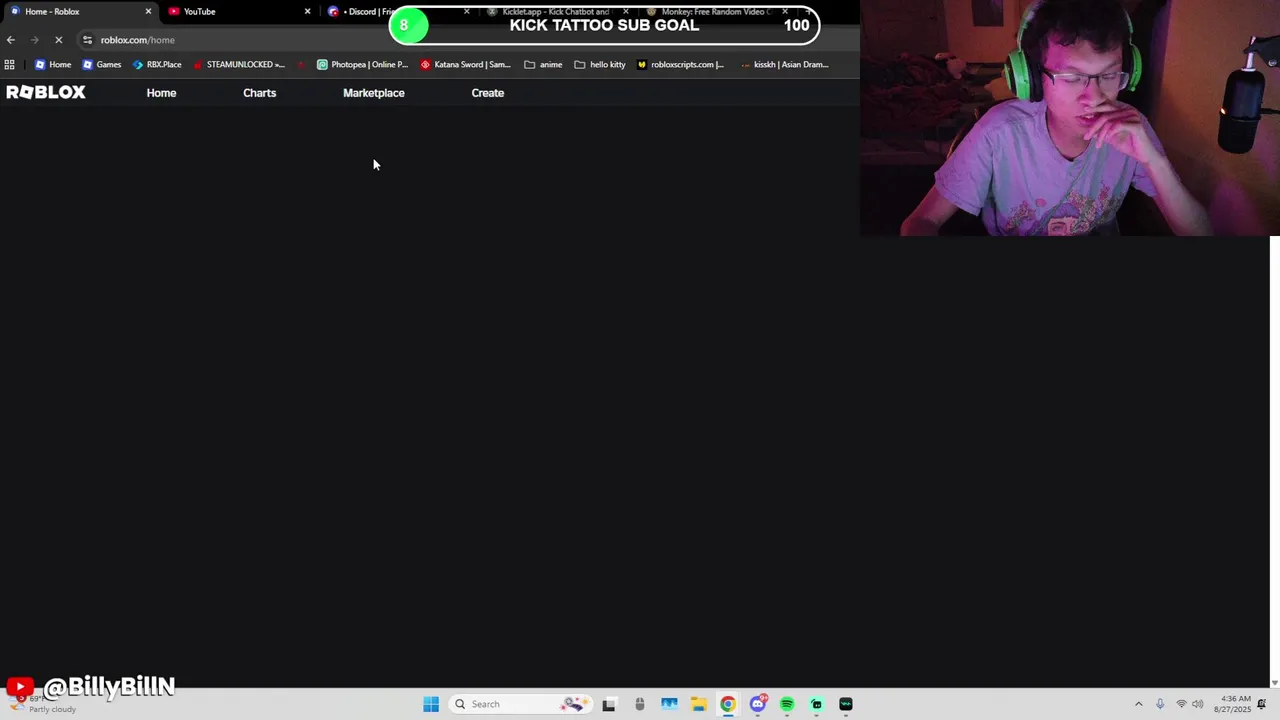Open the Photopea Online bookmark
1280x720 pixels.
tap(362, 64)
